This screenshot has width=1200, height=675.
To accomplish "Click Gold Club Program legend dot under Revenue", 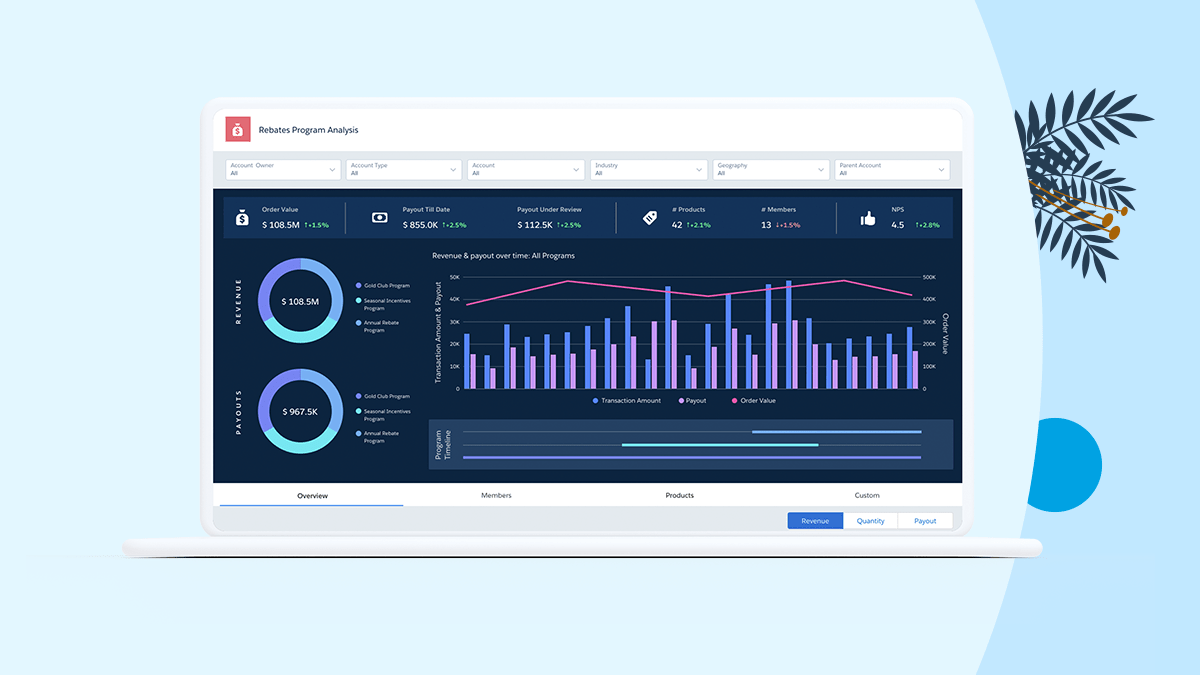I will point(358,285).
